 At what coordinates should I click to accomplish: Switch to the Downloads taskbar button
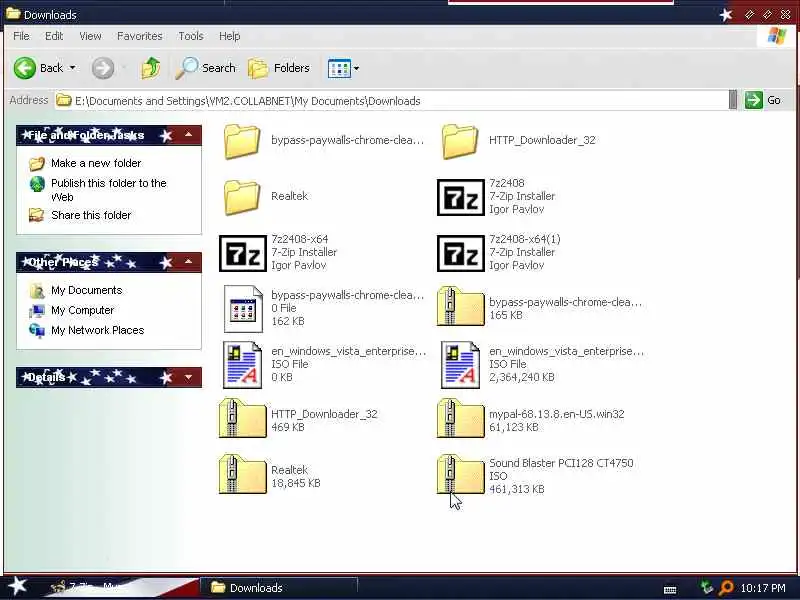pyautogui.click(x=279, y=588)
